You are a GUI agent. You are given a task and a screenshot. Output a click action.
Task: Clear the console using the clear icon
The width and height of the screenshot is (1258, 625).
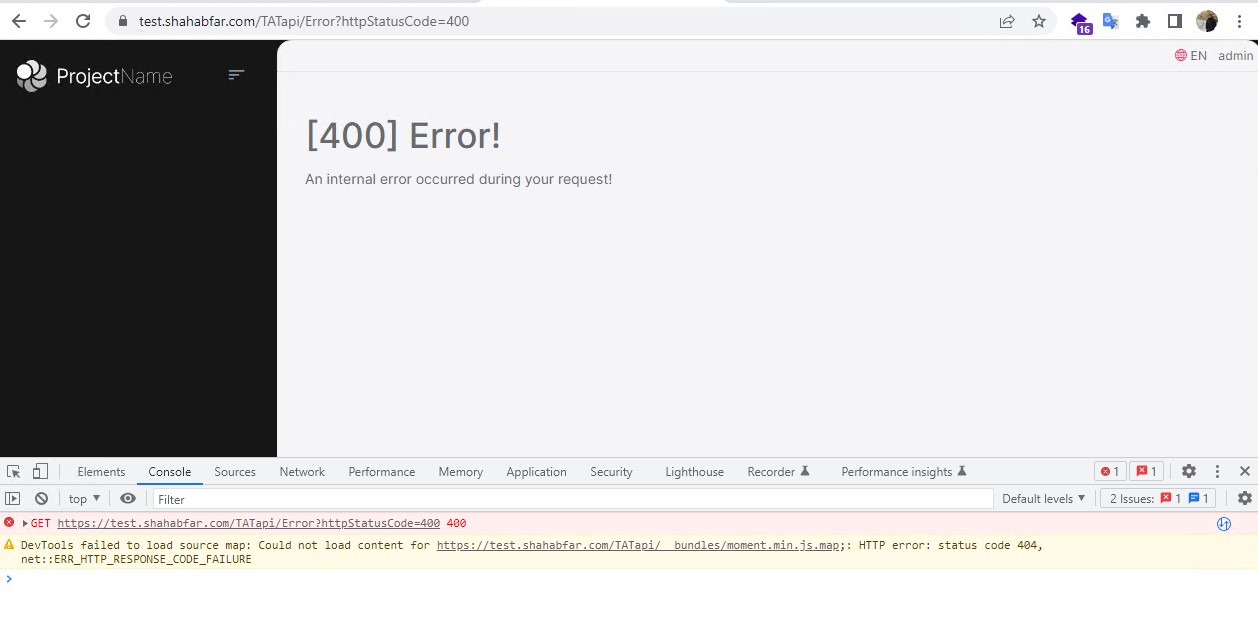click(x=41, y=498)
